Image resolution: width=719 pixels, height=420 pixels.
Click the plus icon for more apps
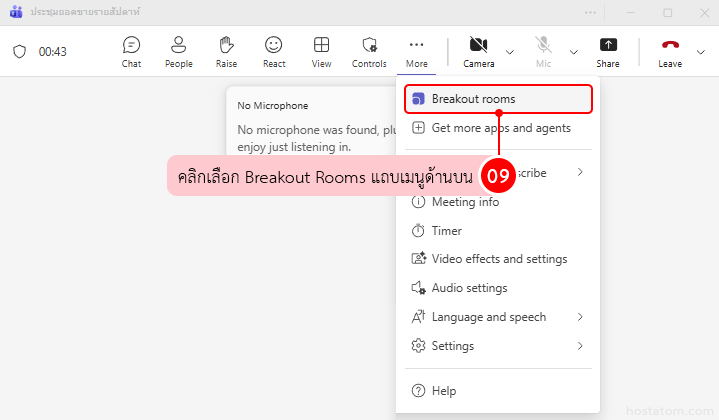point(418,127)
